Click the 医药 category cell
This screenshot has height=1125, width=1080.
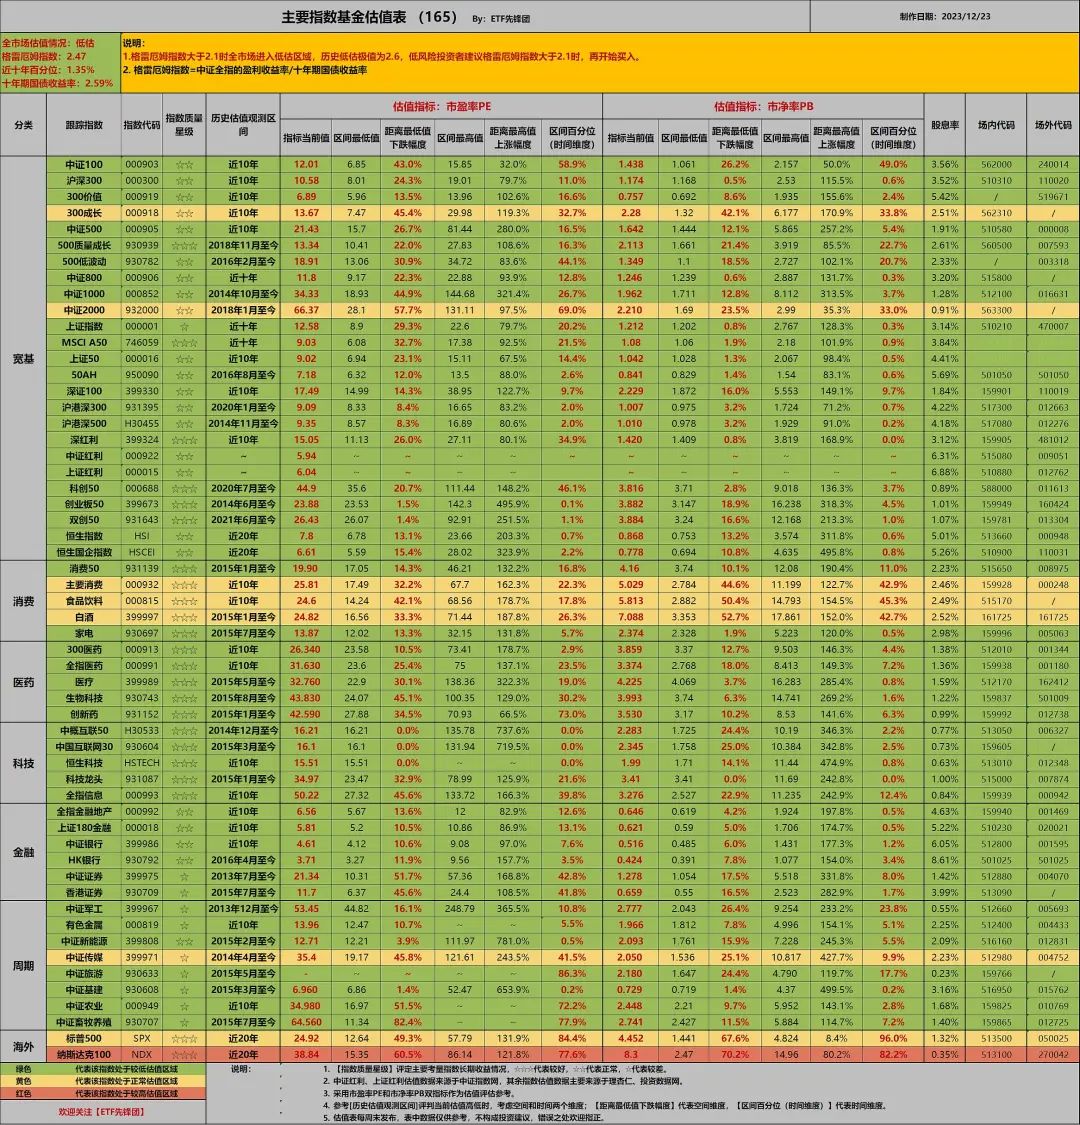[x=24, y=682]
